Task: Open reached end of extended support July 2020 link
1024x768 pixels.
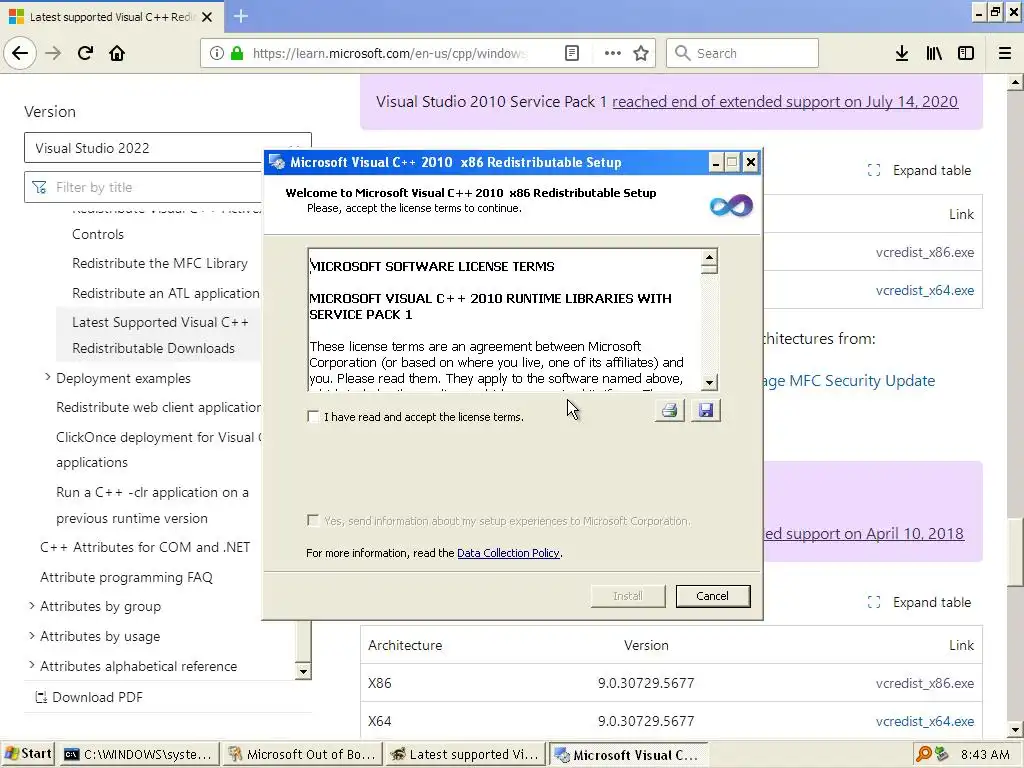Action: click(785, 102)
